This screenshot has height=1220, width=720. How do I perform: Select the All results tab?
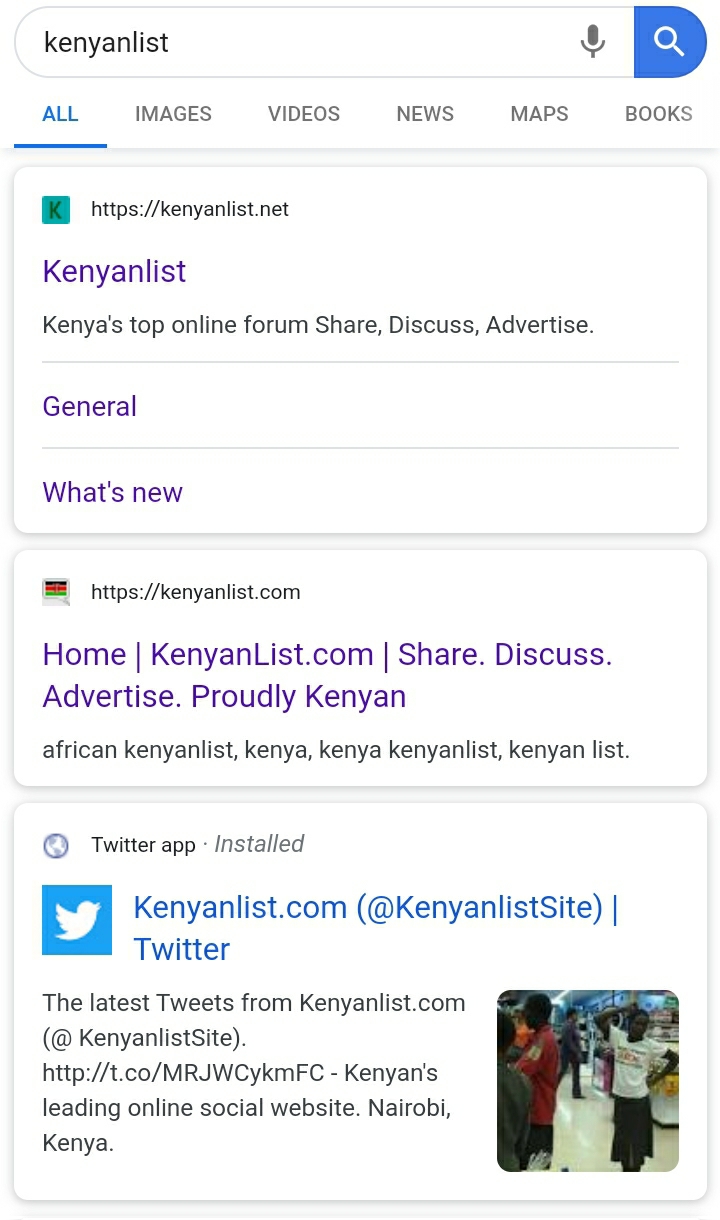(60, 114)
